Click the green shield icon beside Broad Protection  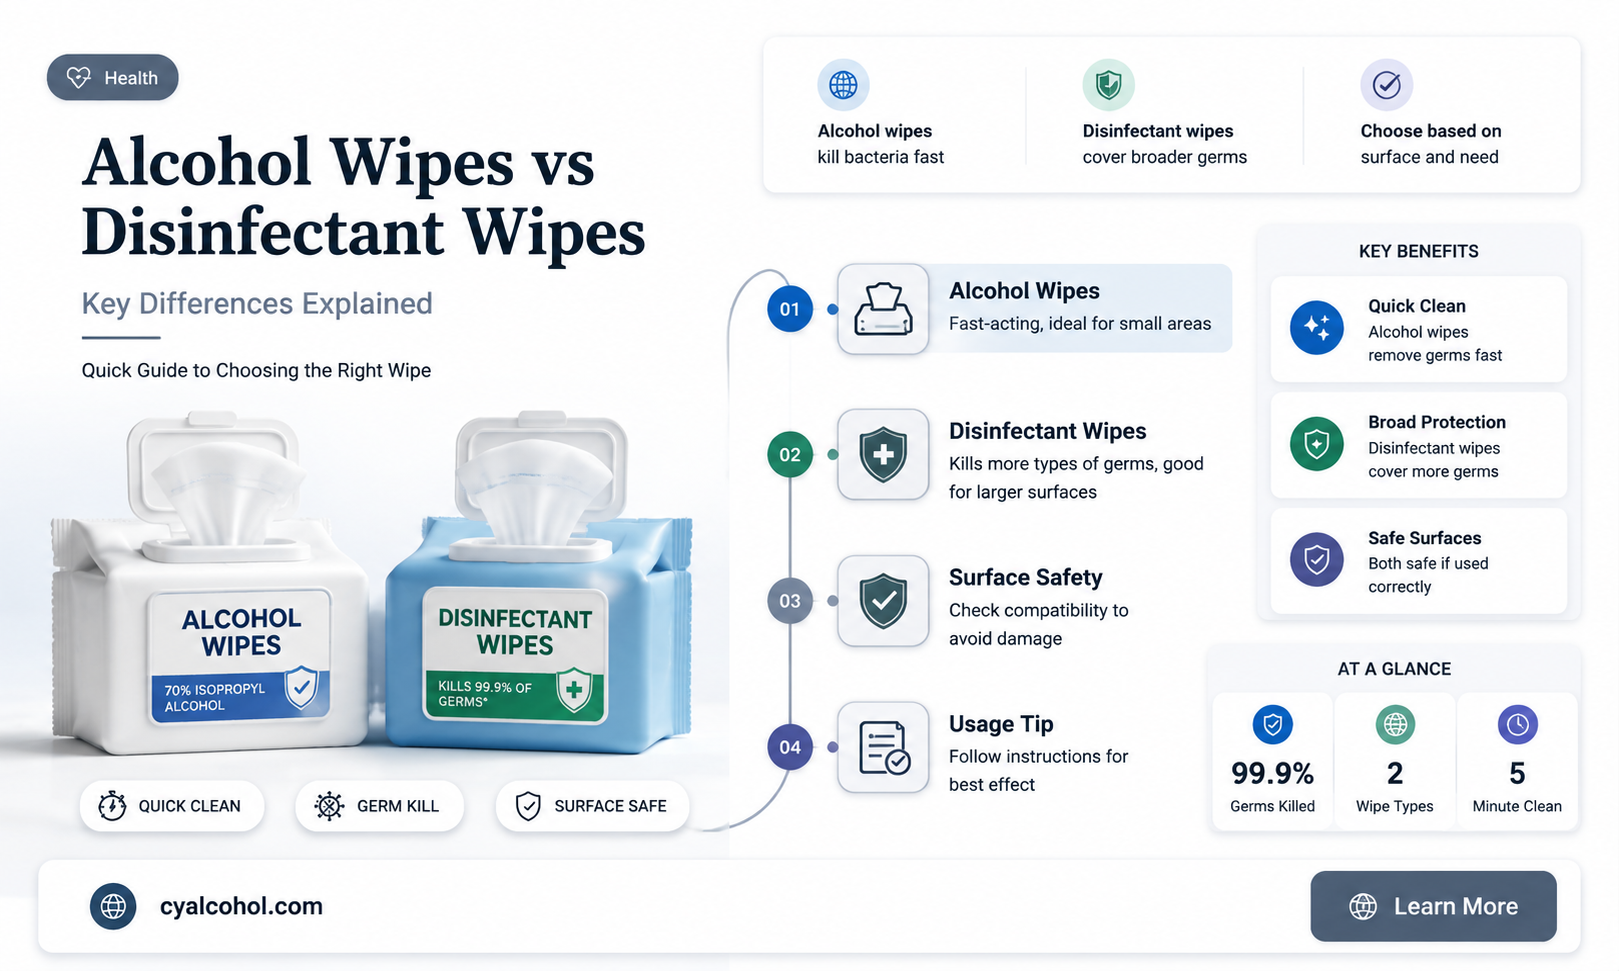(1317, 443)
